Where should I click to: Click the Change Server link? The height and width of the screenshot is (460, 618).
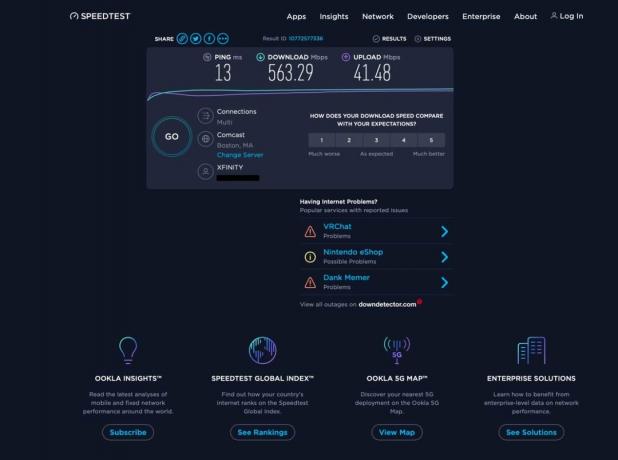coord(240,155)
